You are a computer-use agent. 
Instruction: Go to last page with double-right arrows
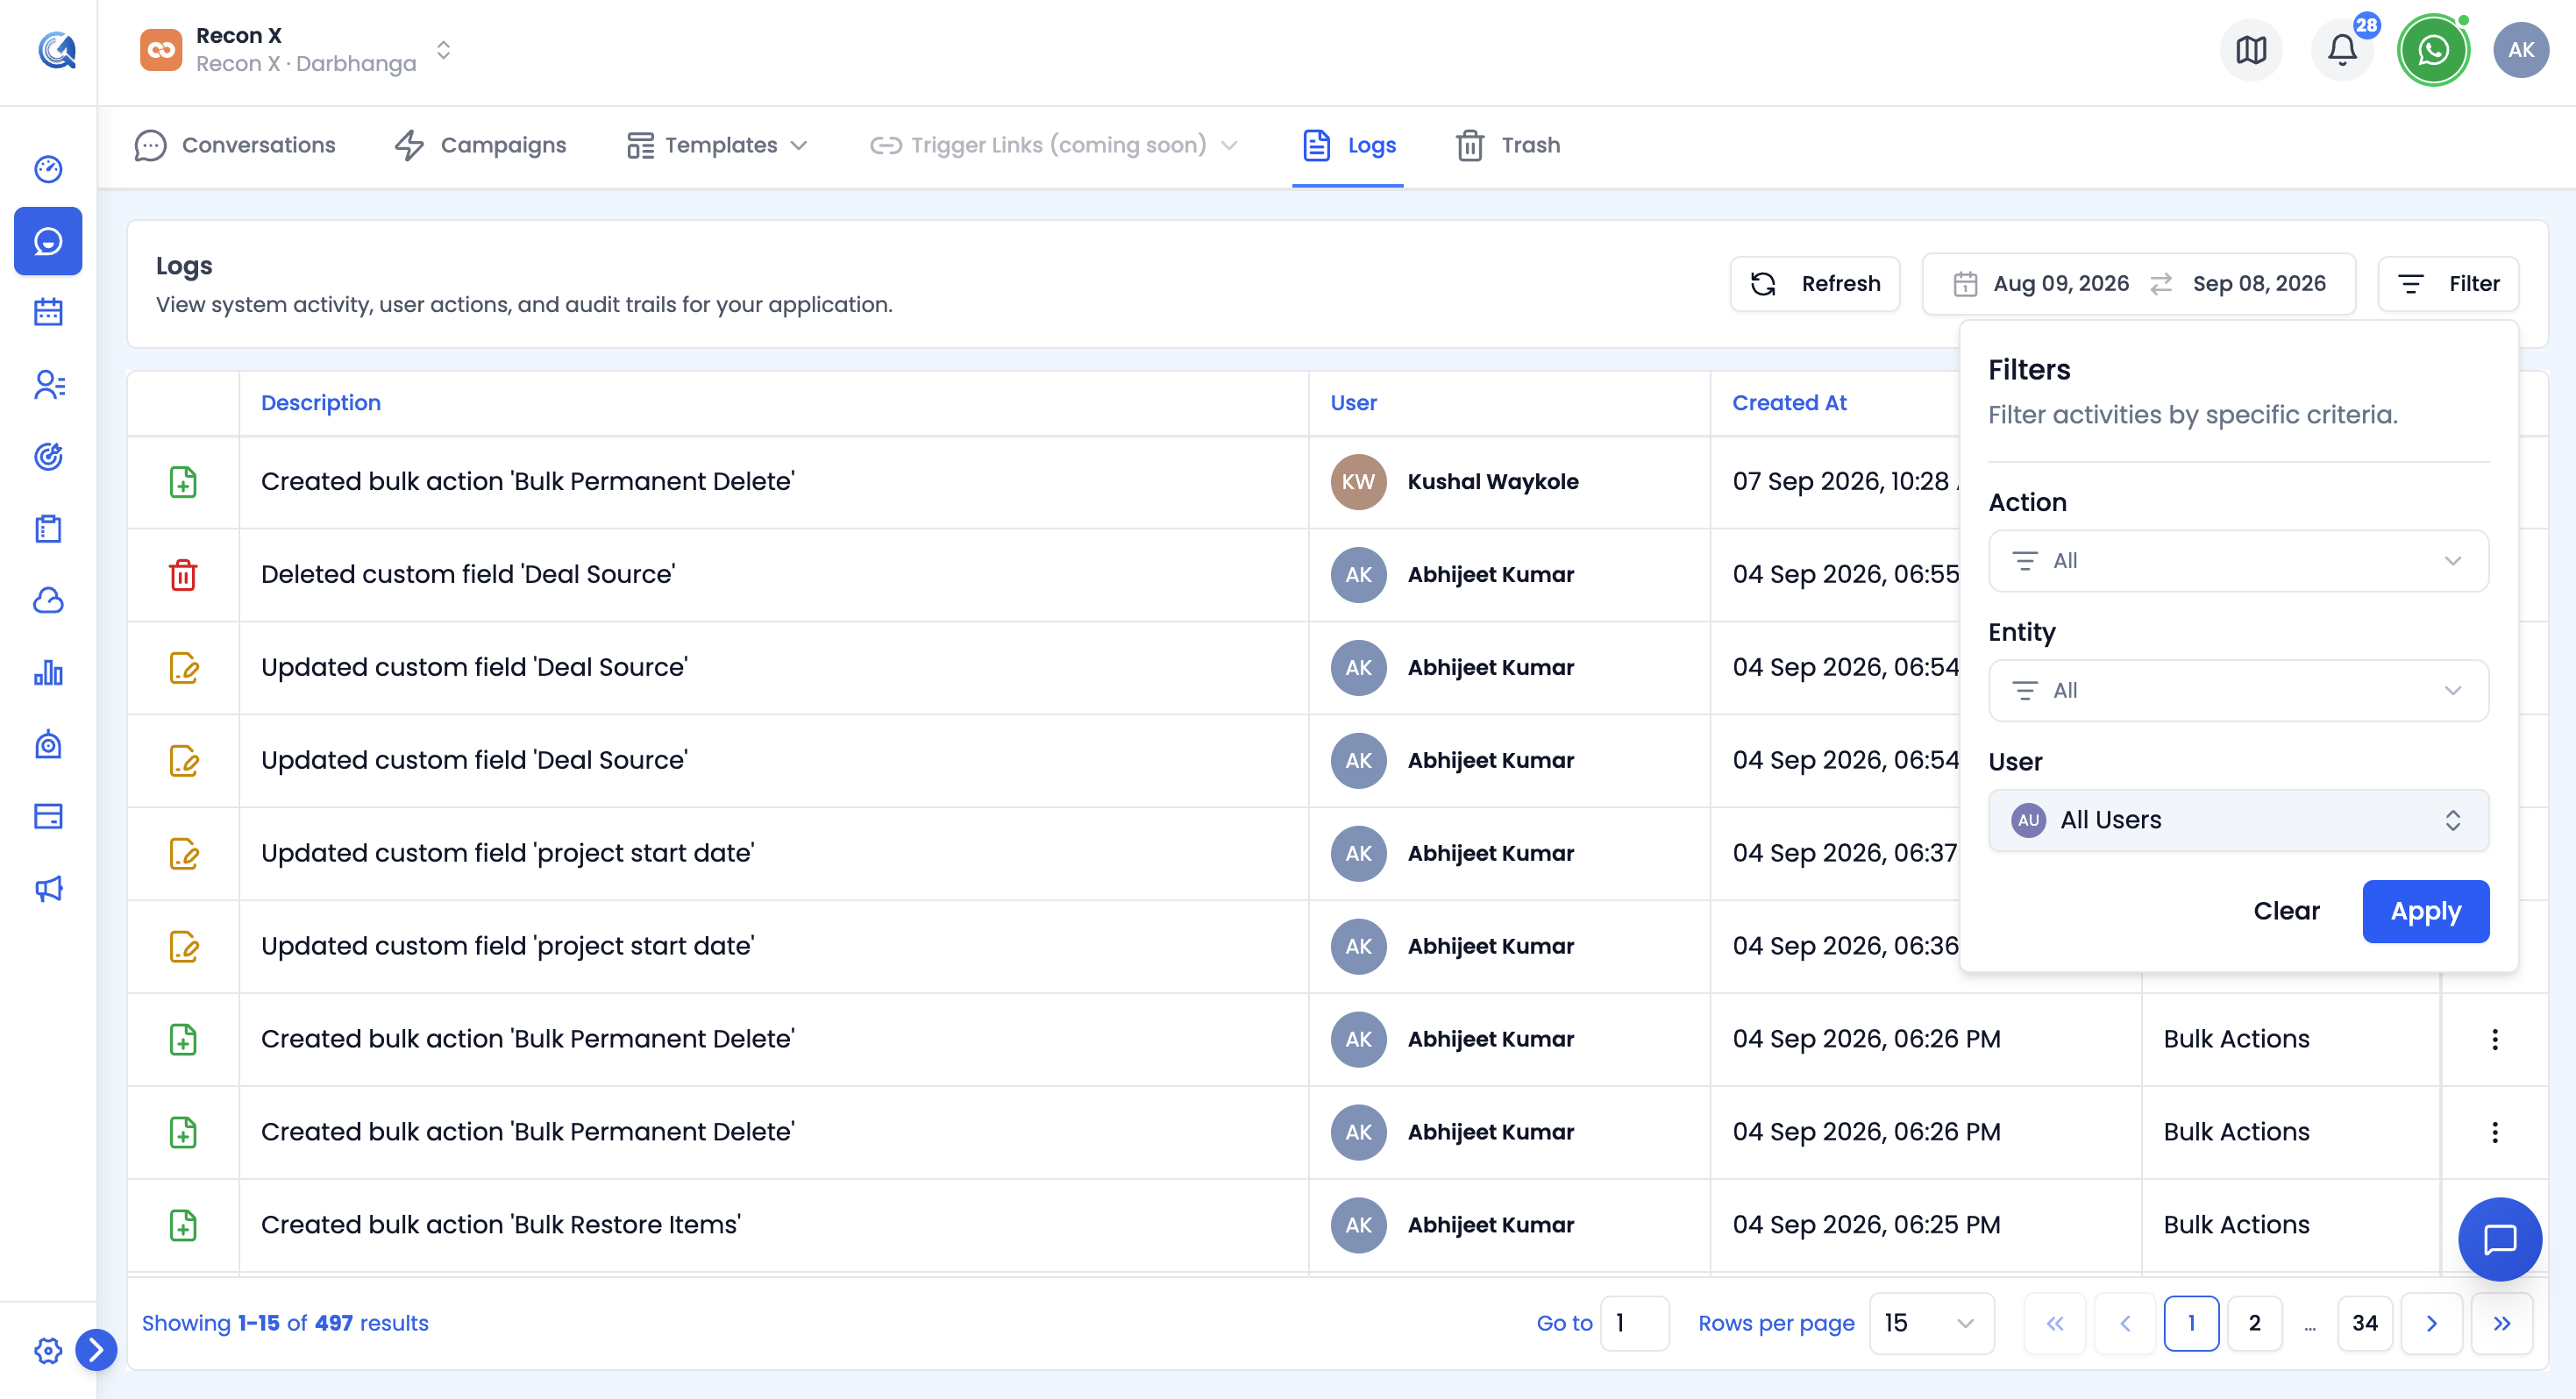pyautogui.click(x=2502, y=1323)
